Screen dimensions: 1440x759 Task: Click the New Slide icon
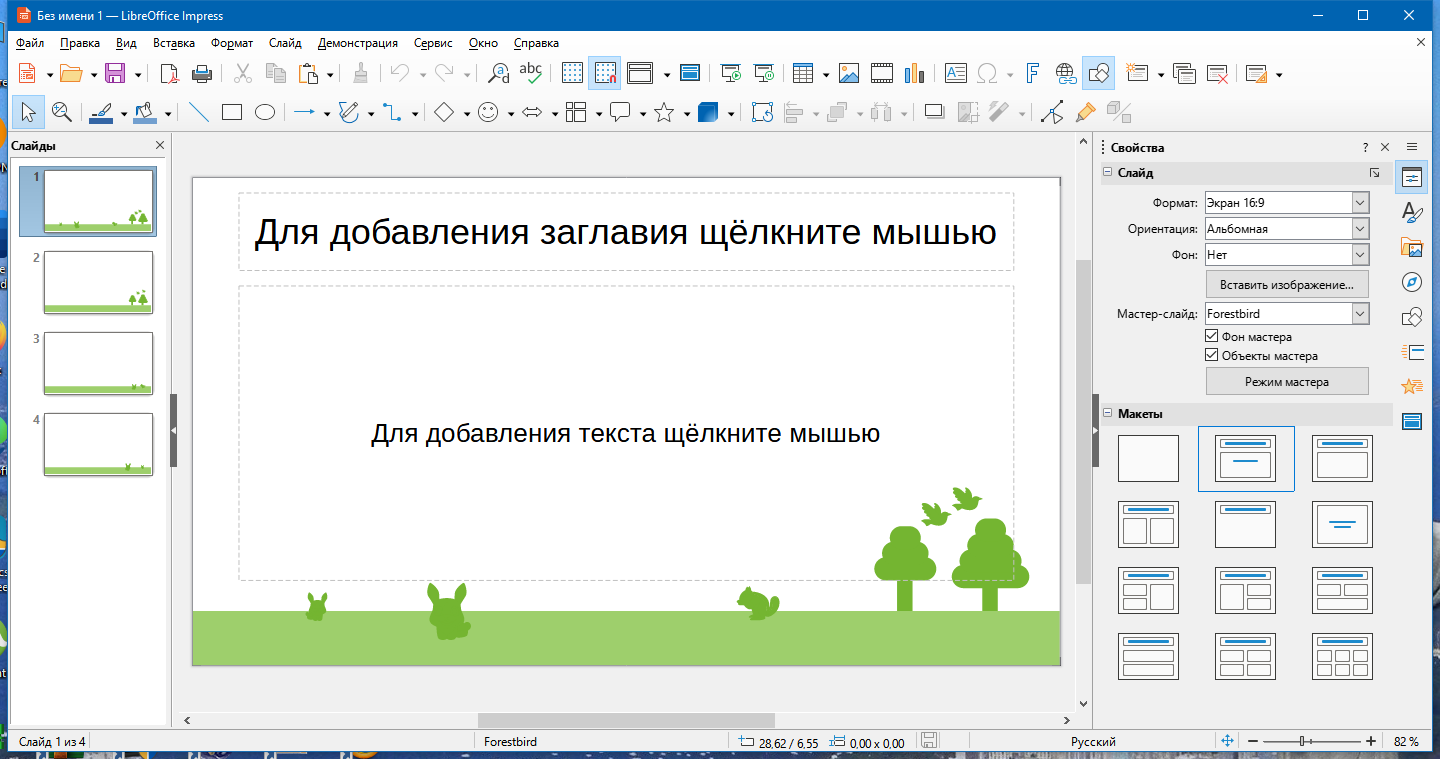pyautogui.click(x=1136, y=73)
